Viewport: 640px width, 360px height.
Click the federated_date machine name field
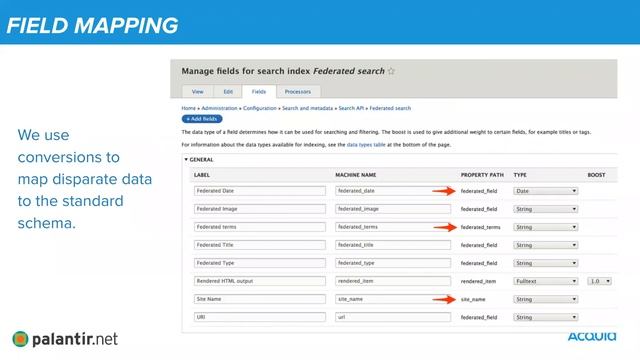click(x=393, y=191)
